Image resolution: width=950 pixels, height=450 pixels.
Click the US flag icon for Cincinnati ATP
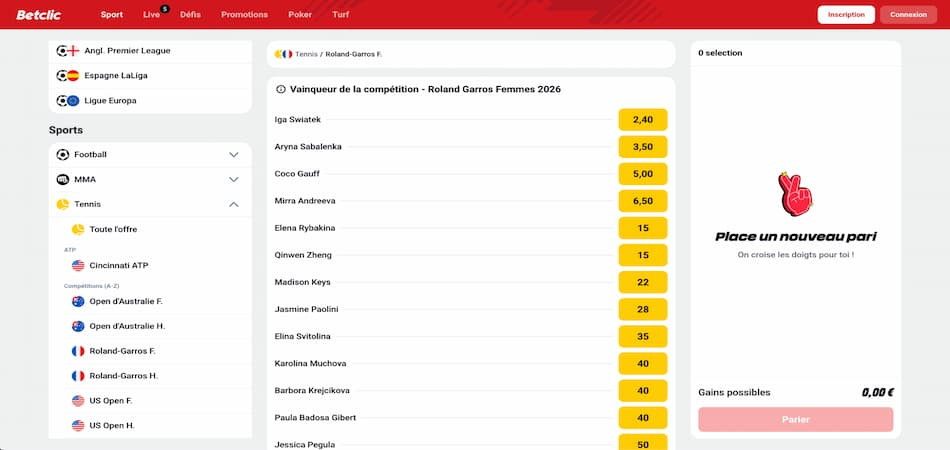coord(78,265)
